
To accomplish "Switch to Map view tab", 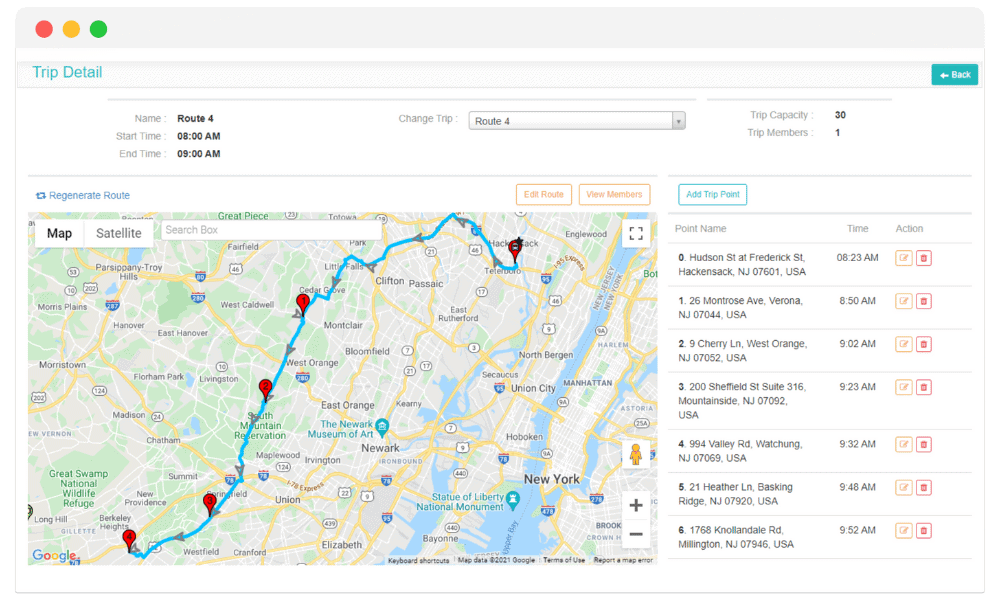I will (59, 233).
